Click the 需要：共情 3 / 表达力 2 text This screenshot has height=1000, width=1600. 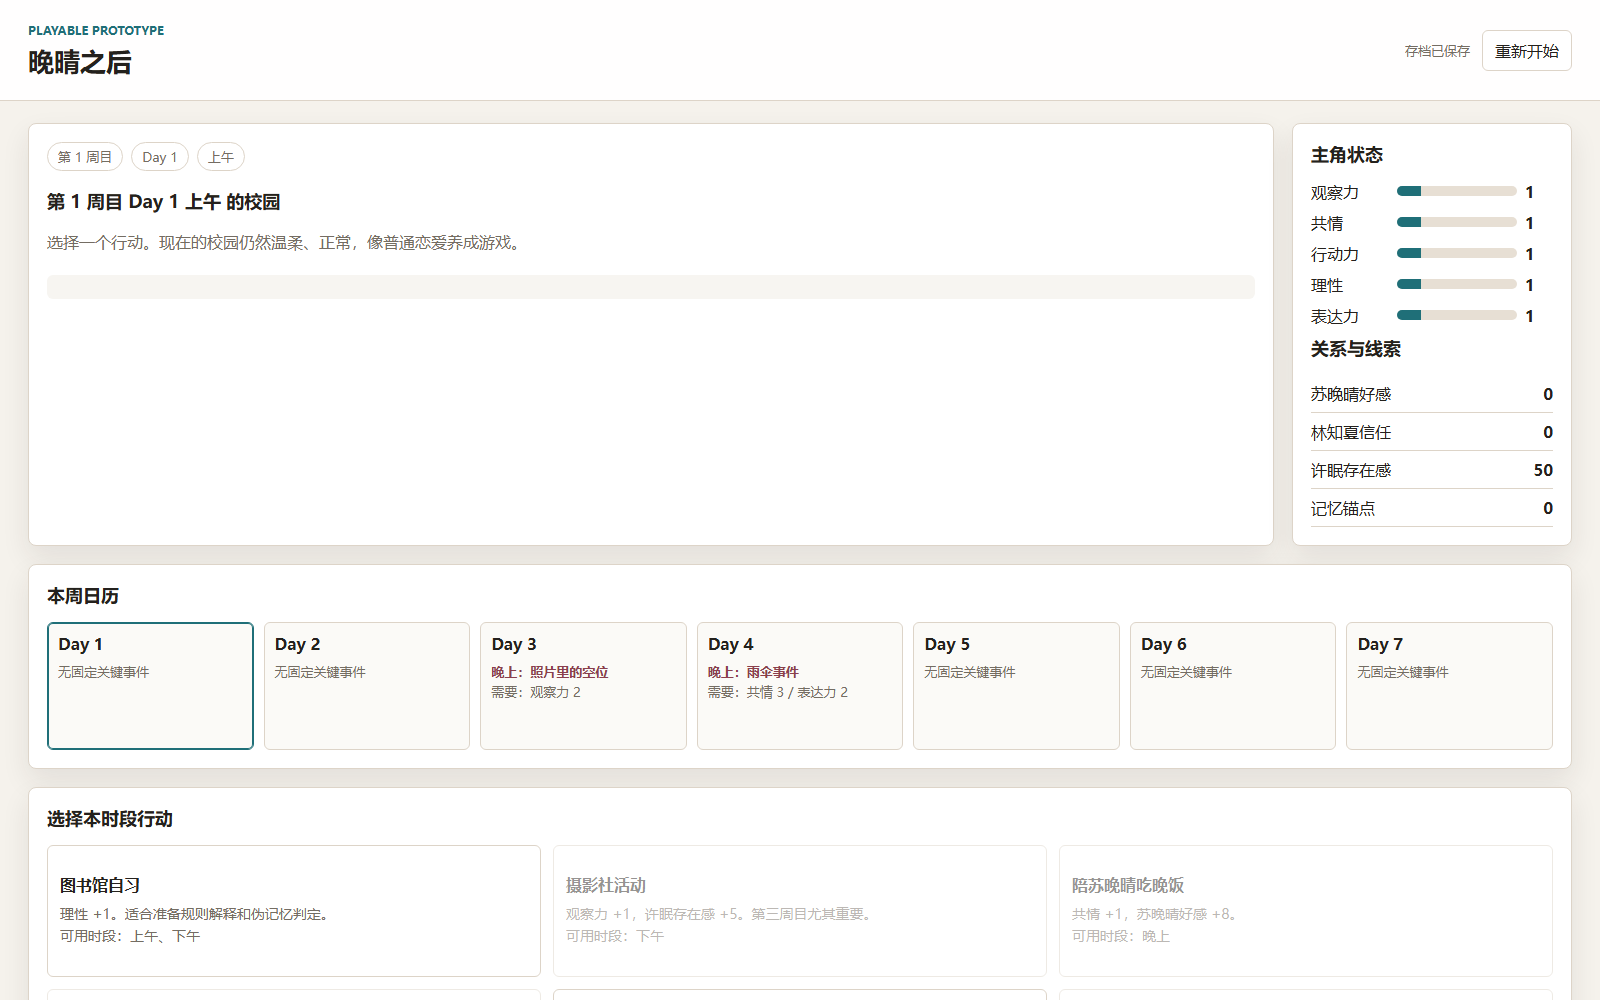coord(778,692)
